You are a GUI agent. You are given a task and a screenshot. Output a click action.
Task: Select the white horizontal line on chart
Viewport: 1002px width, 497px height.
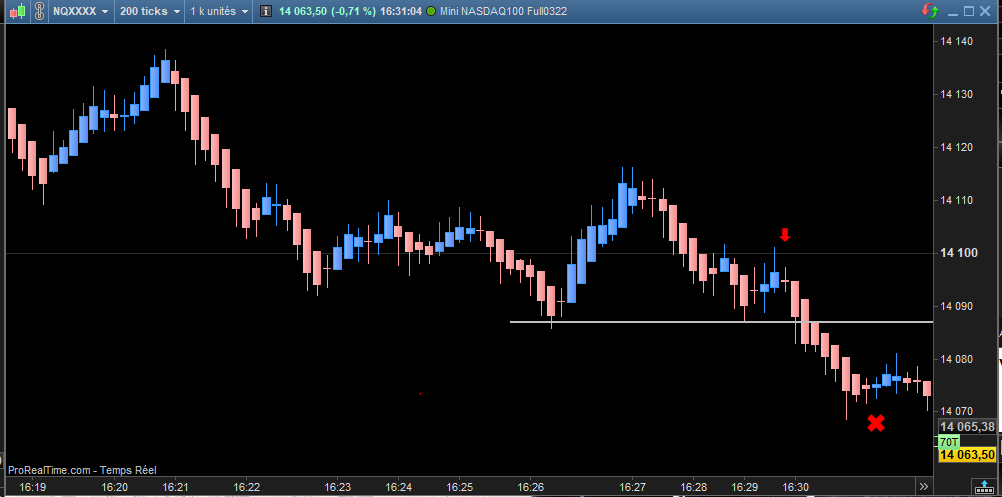pyautogui.click(x=721, y=322)
